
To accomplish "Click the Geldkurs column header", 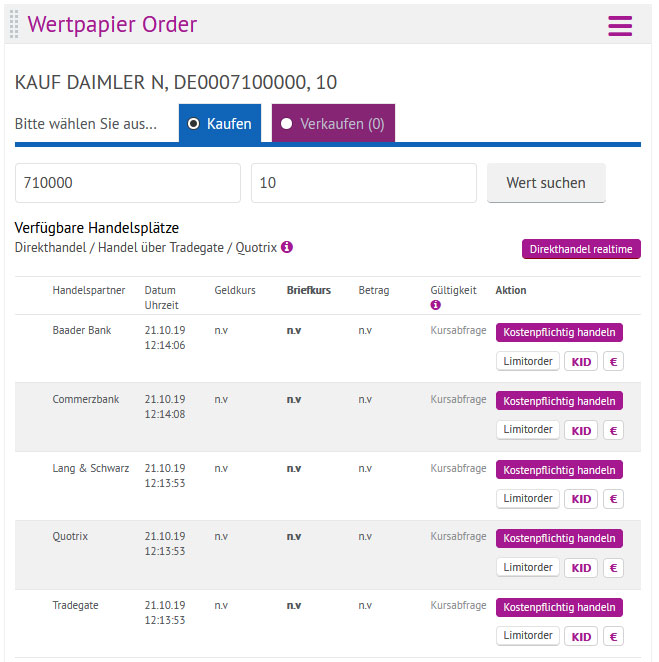I will pyautogui.click(x=235, y=290).
